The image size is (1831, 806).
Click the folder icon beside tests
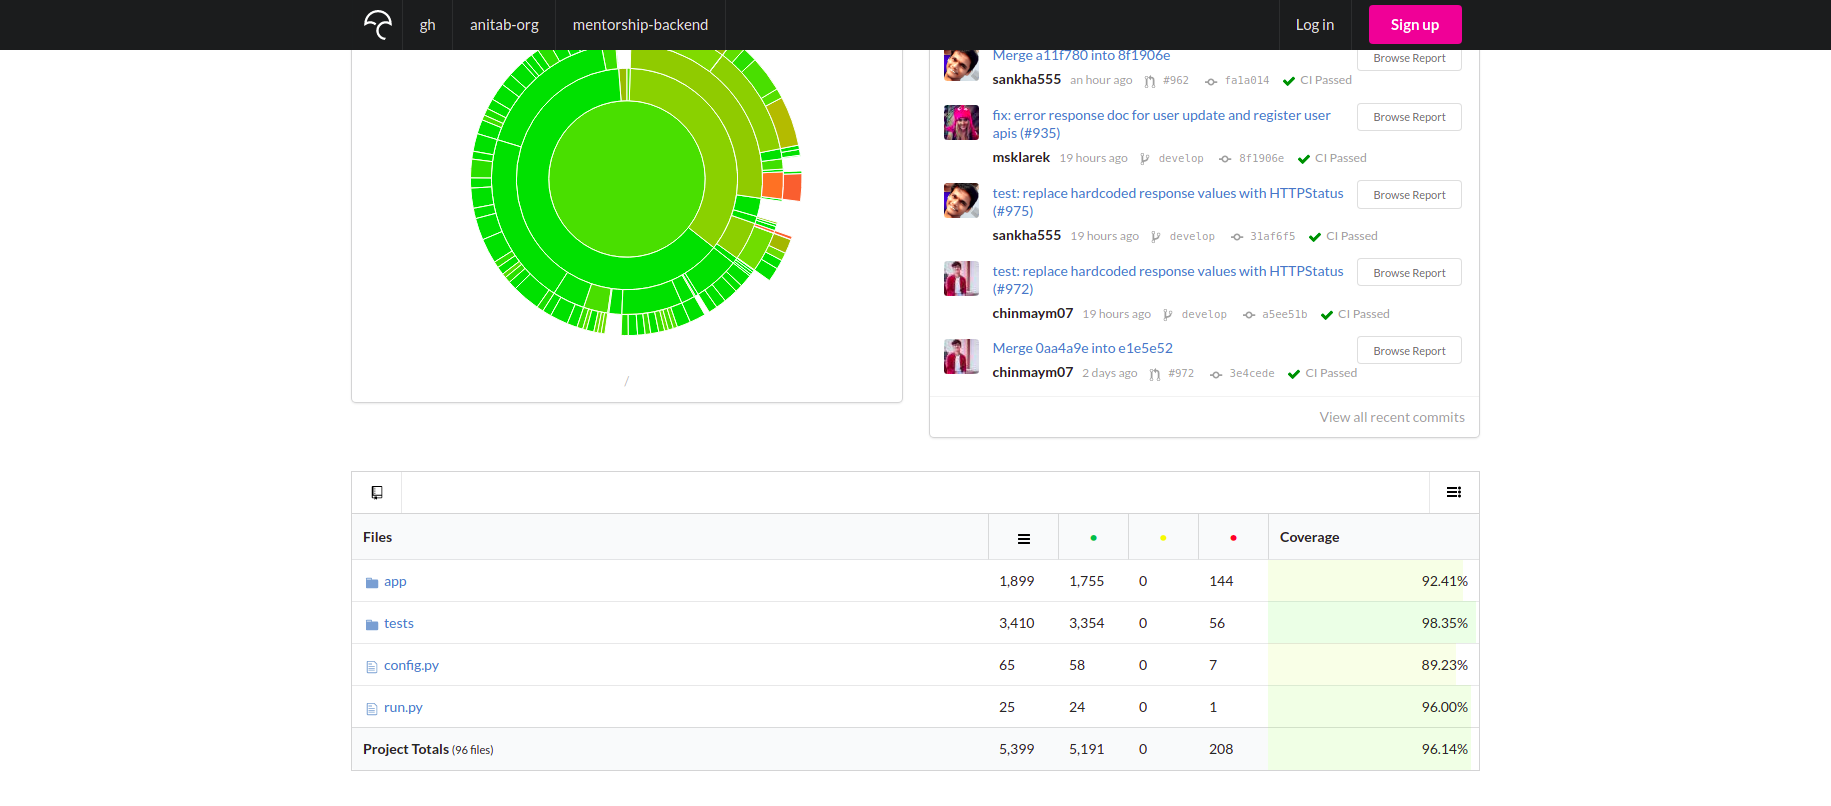point(372,624)
